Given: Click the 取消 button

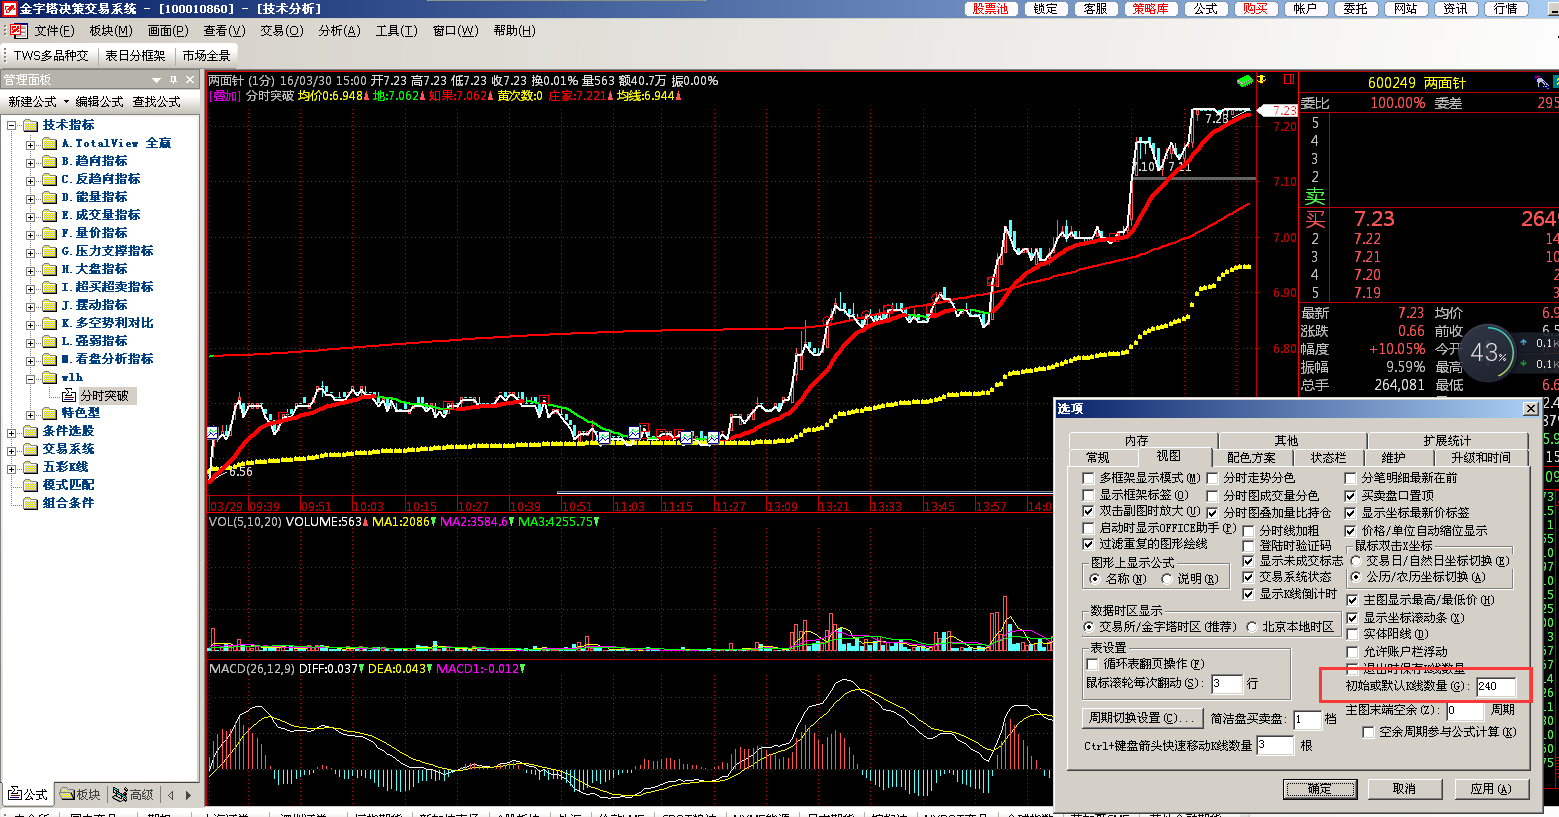Looking at the screenshot, I should 1404,789.
